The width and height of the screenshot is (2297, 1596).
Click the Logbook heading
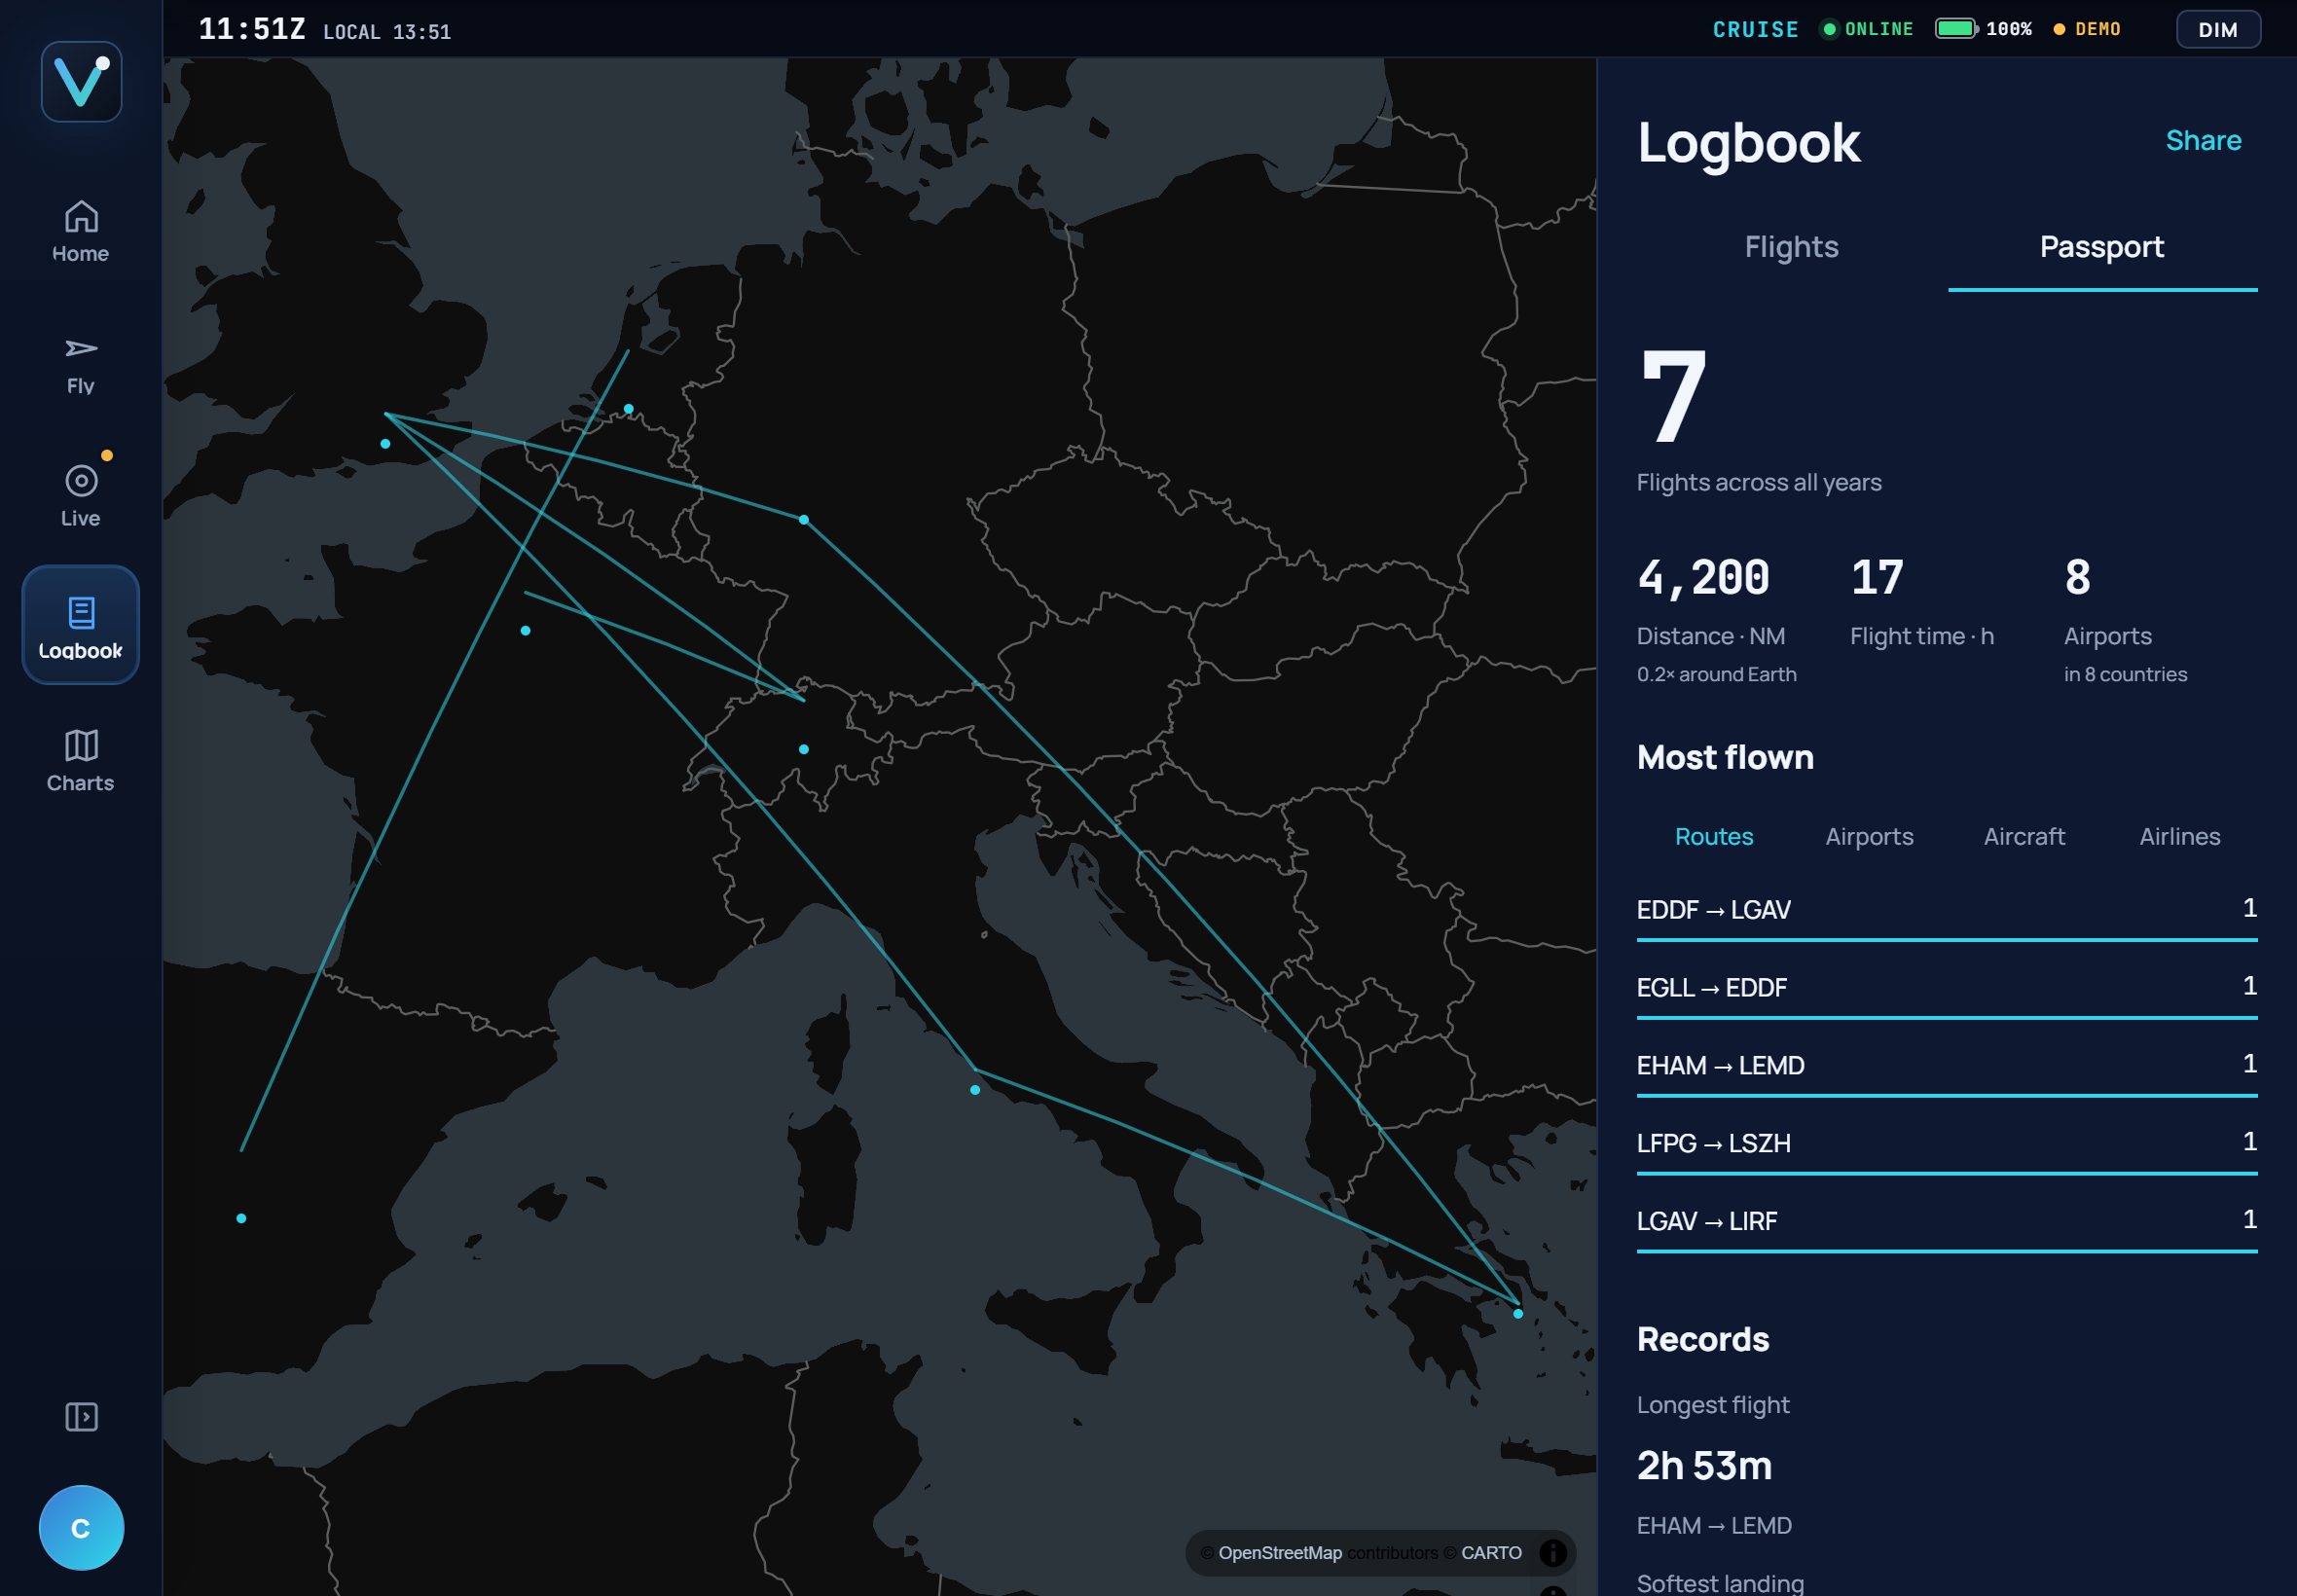click(x=1748, y=143)
